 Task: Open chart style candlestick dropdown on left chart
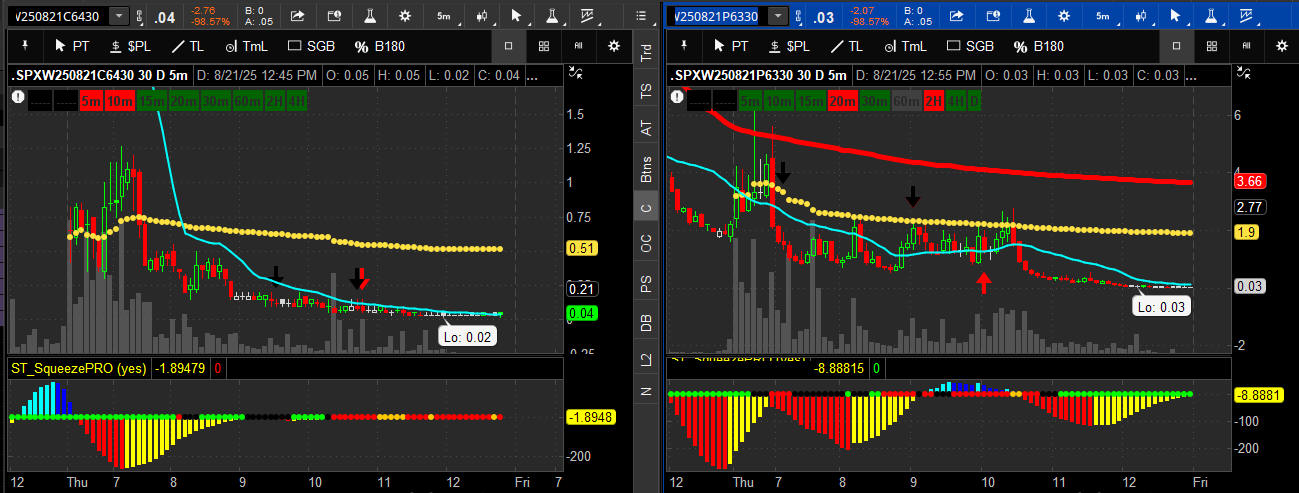483,15
